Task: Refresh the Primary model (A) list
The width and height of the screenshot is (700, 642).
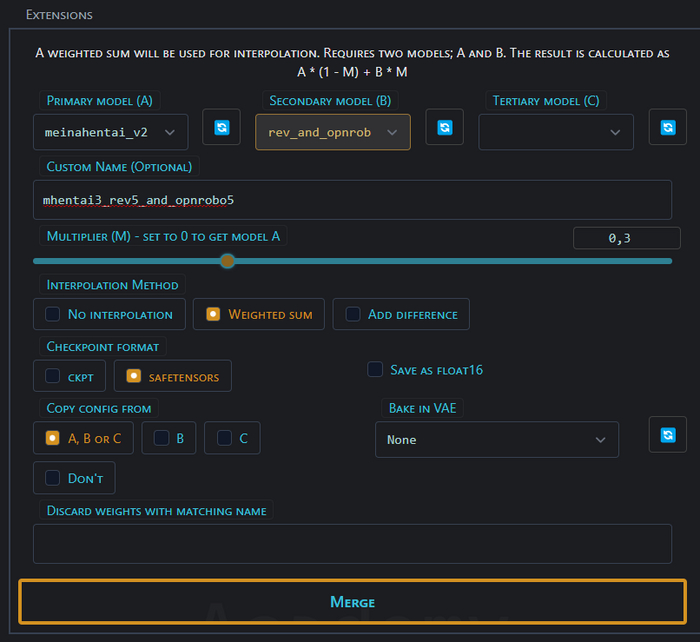Action: [x=221, y=128]
